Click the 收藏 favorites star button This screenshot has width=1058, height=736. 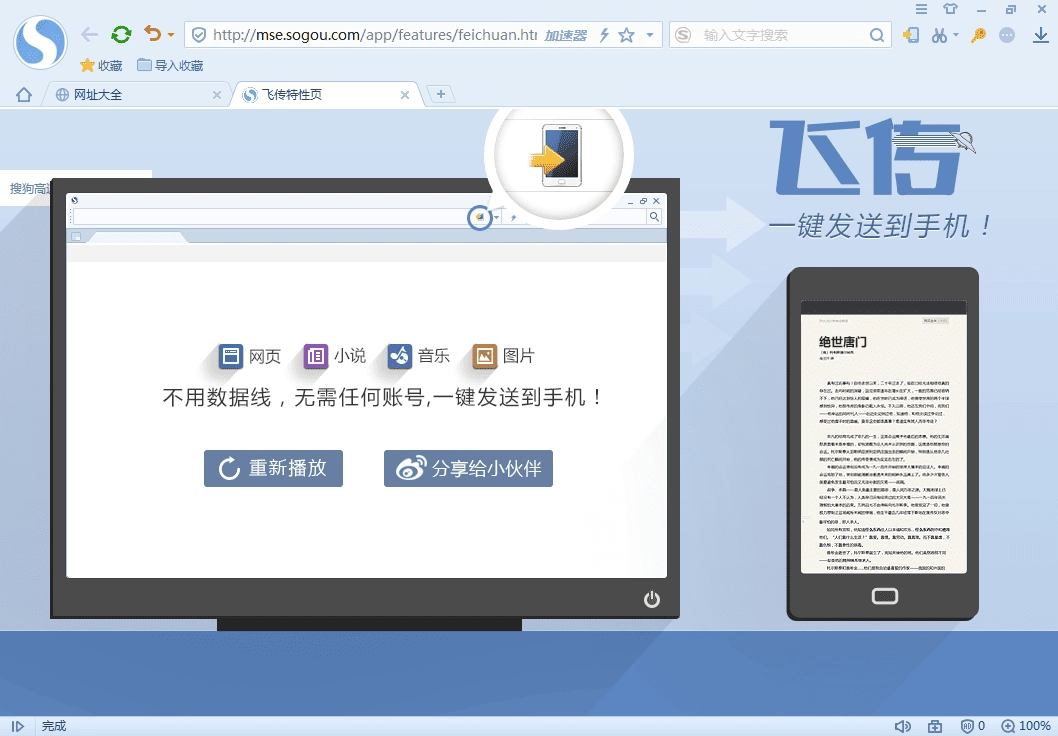pos(101,65)
